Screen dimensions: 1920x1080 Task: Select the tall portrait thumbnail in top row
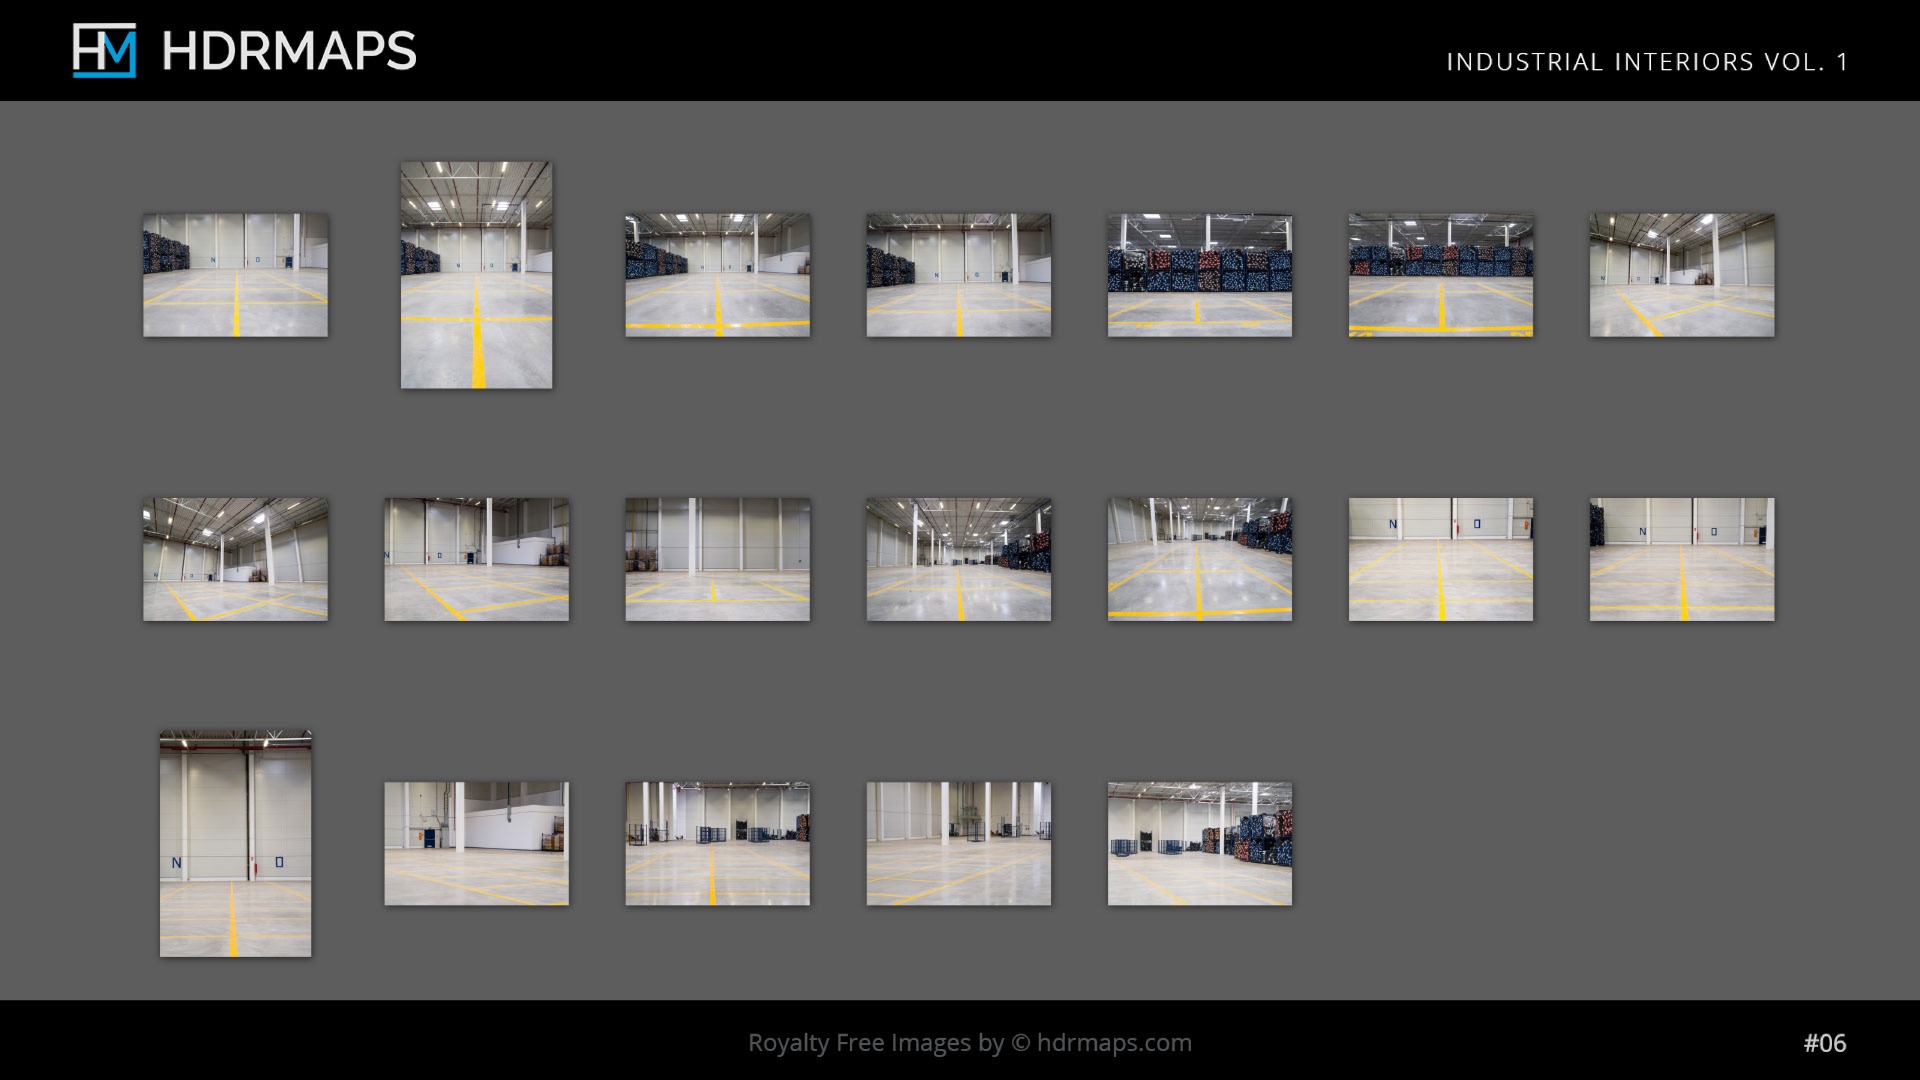476,275
